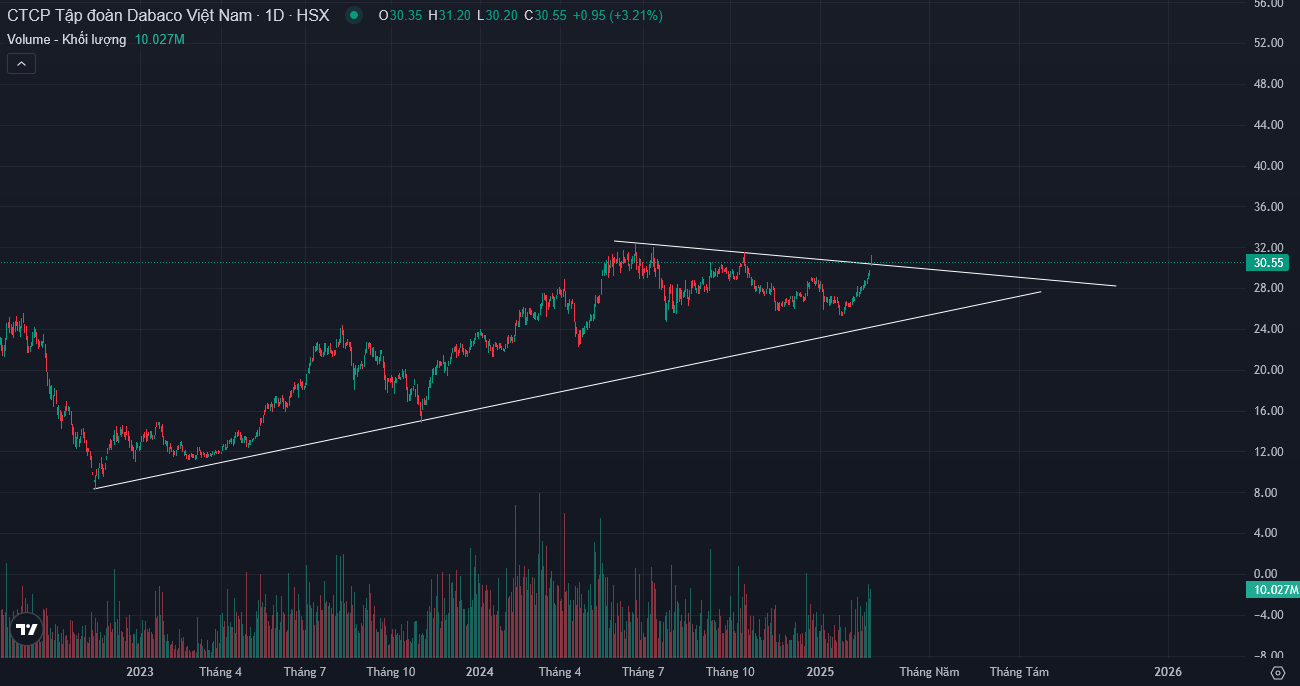Select the descending upper trend line
This screenshot has width=1300, height=686.
(865, 263)
